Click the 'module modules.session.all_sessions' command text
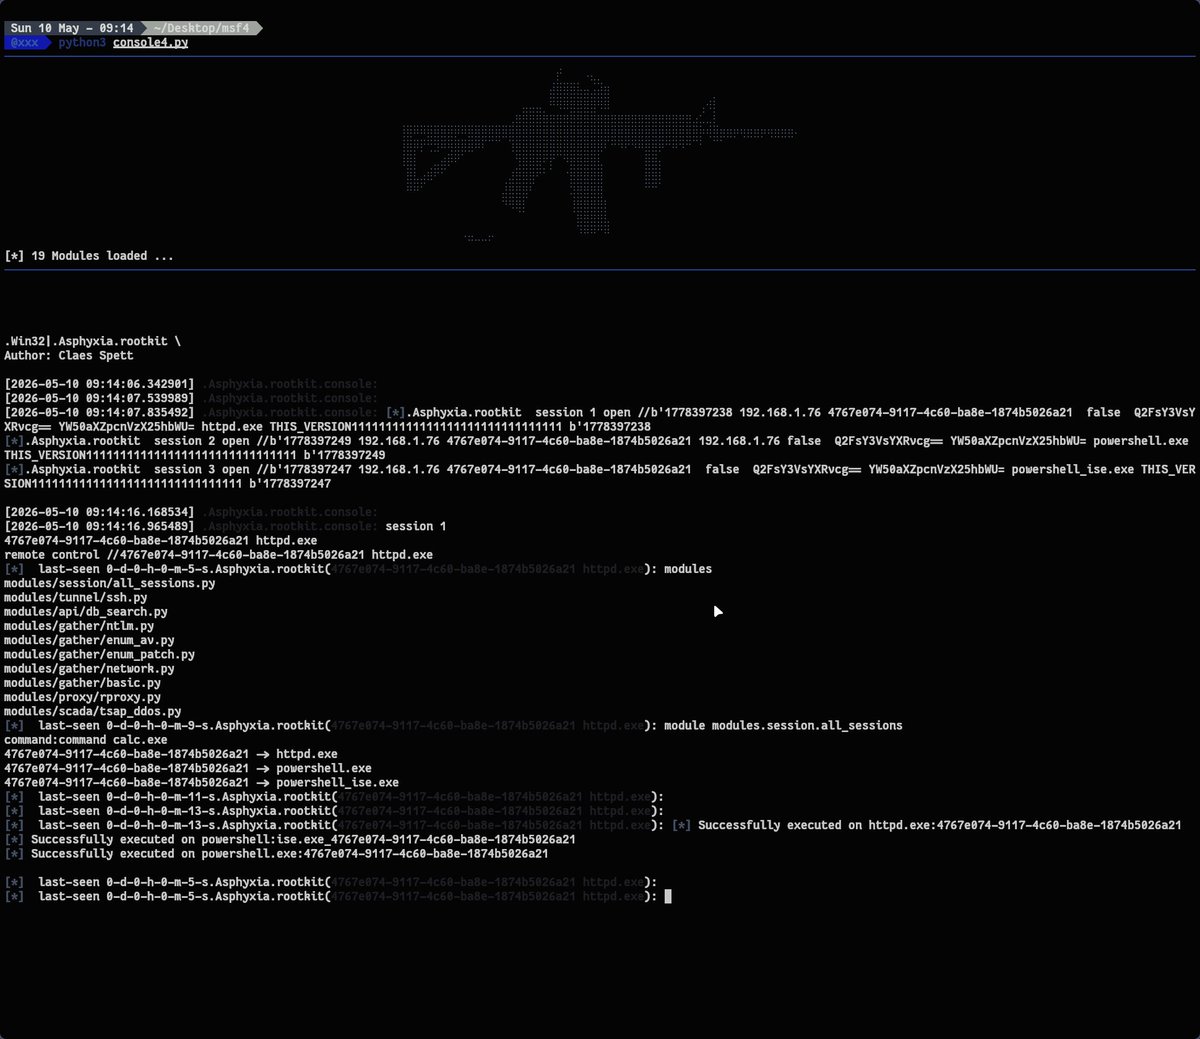The height and width of the screenshot is (1039, 1200). tap(783, 726)
